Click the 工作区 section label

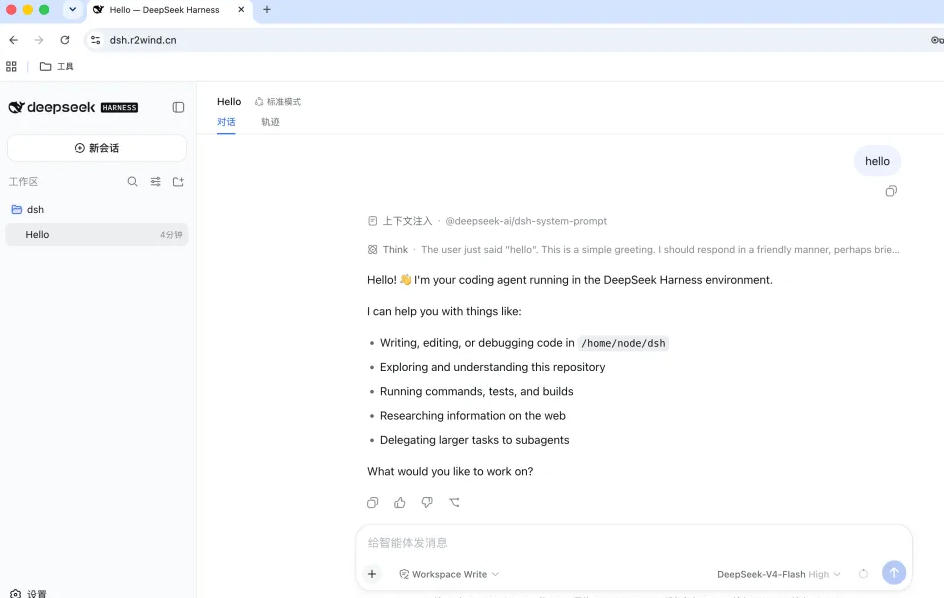click(23, 182)
